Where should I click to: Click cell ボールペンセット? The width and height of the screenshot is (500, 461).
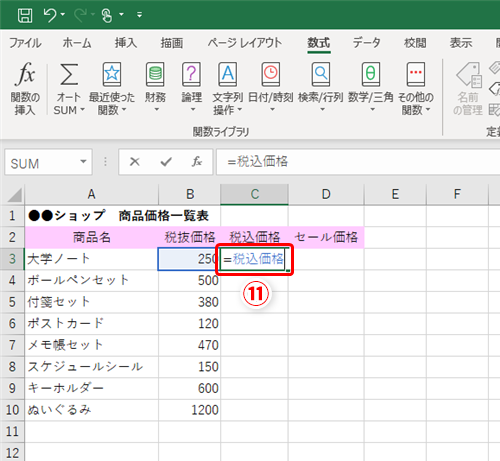(x=92, y=281)
